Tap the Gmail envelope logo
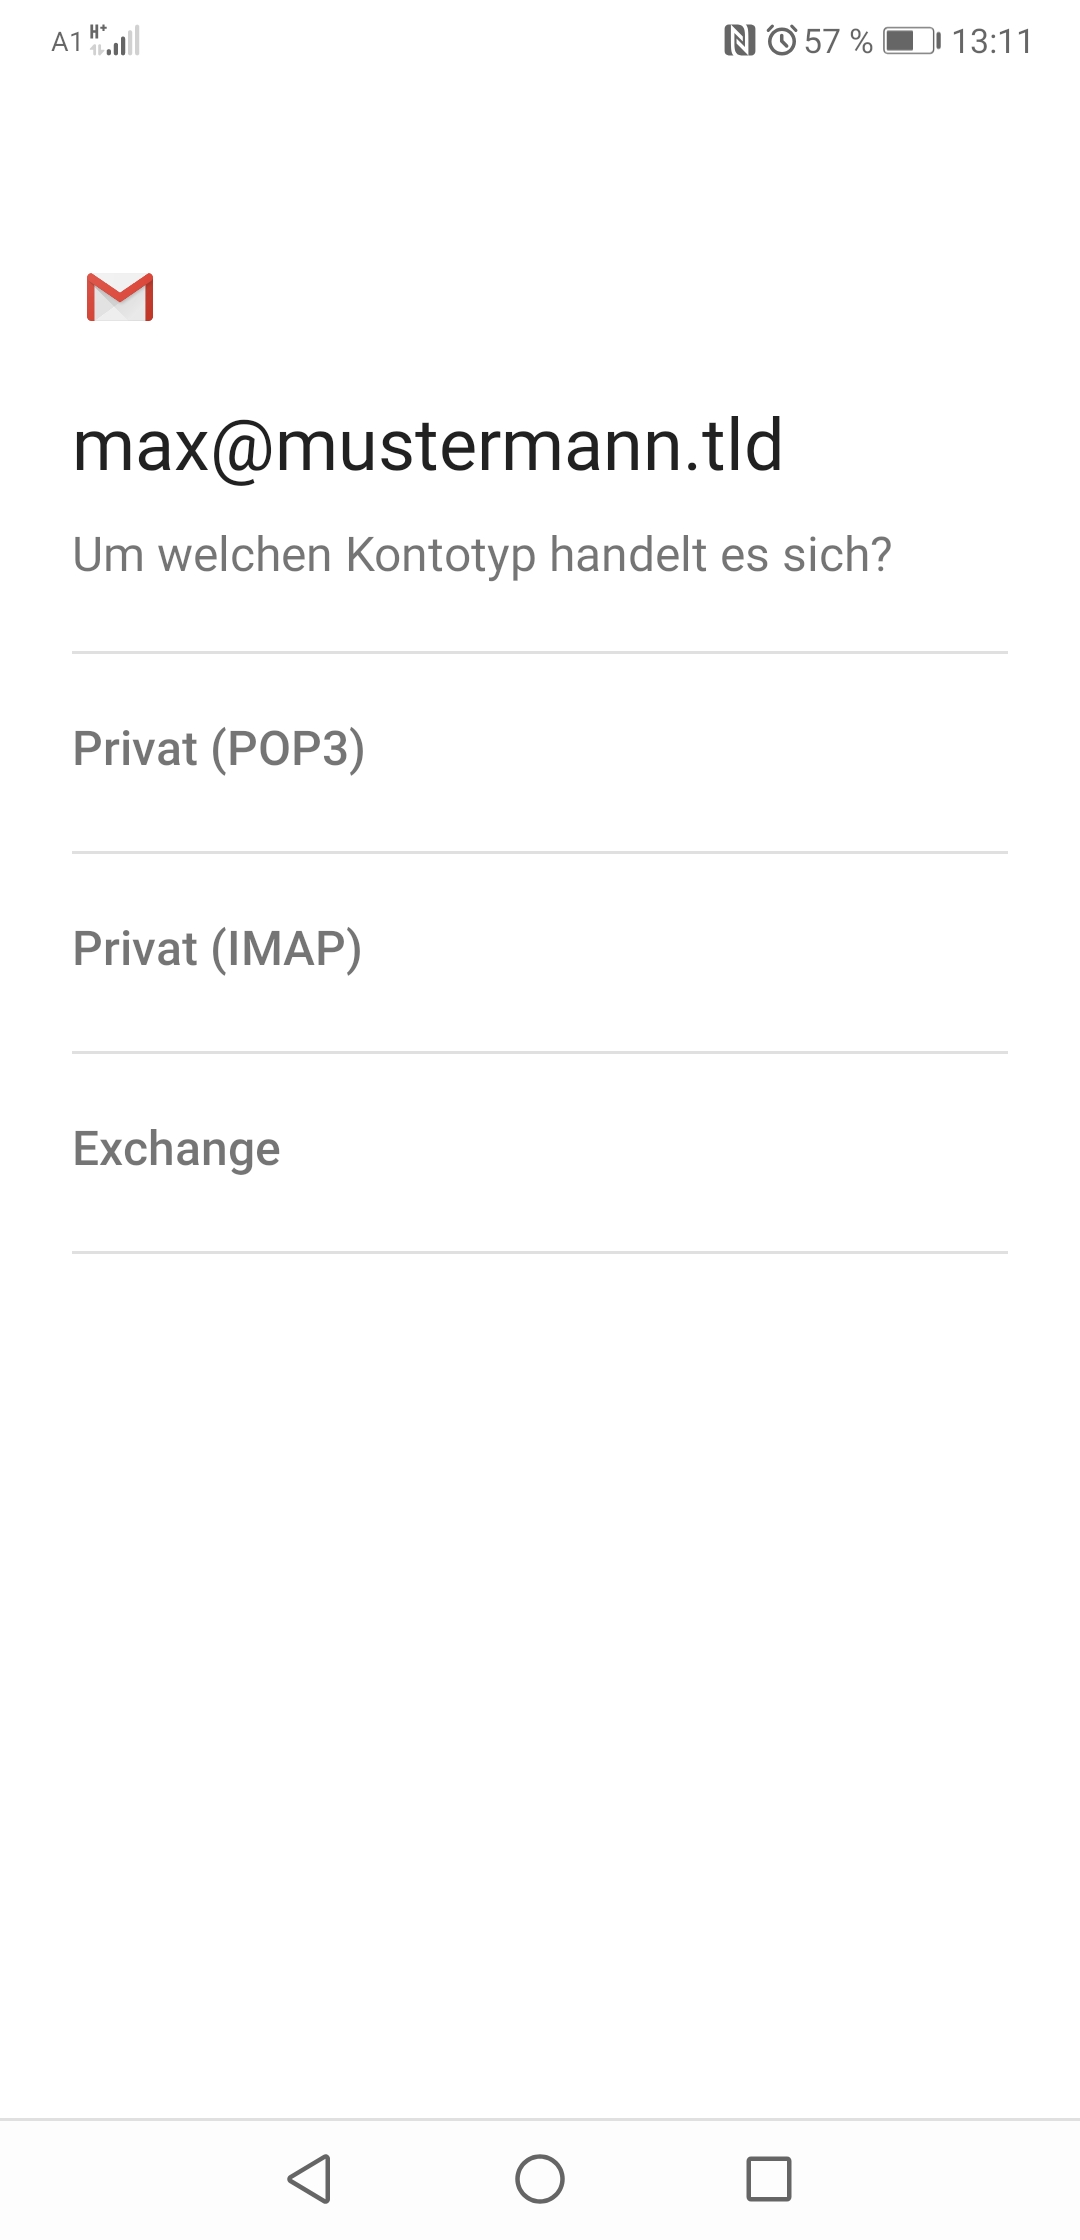This screenshot has height=2240, width=1080. (x=120, y=297)
